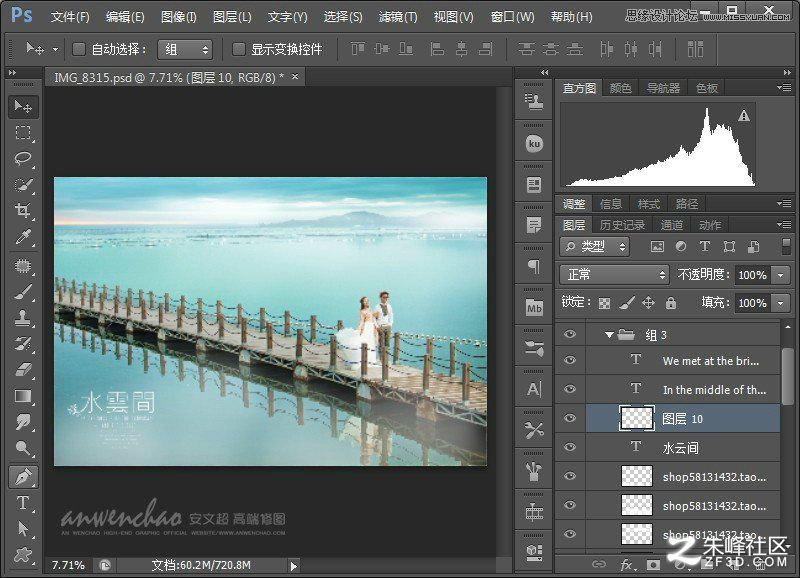Screen dimensions: 800x578
Task: Collapse the 组 3 layer group
Action: click(608, 335)
